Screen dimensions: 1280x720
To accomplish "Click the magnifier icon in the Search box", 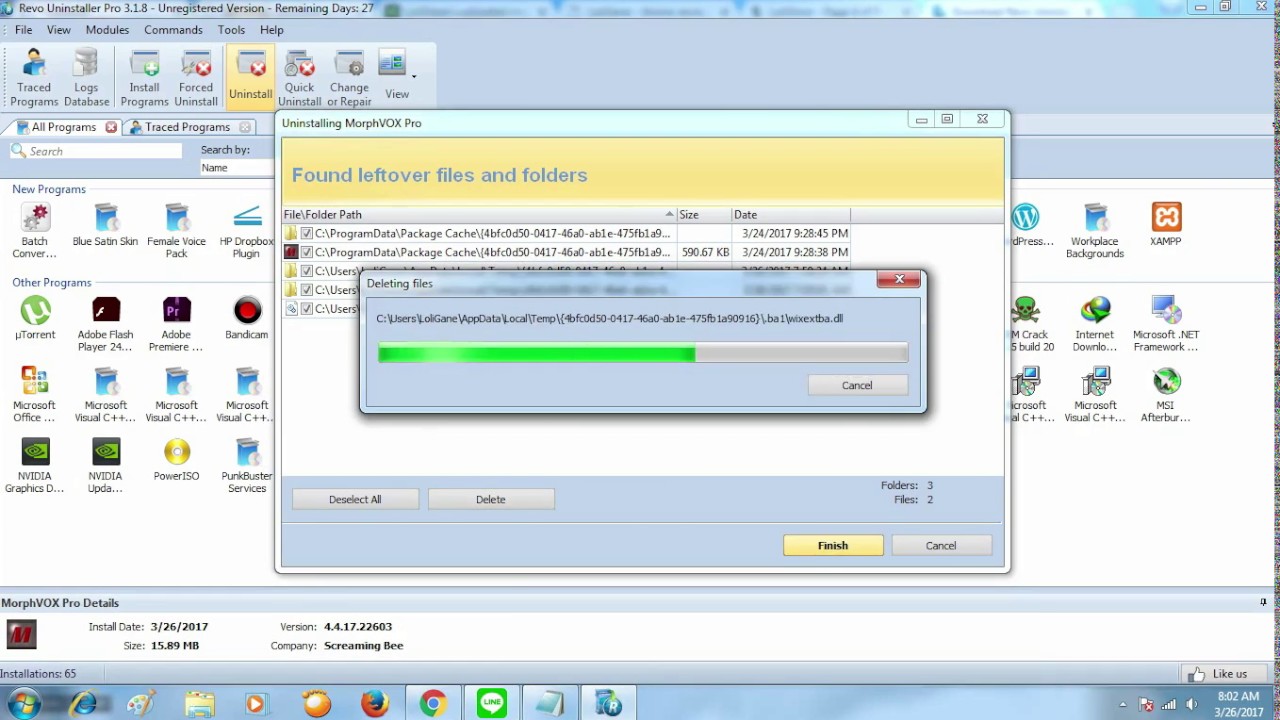I will tap(18, 151).
